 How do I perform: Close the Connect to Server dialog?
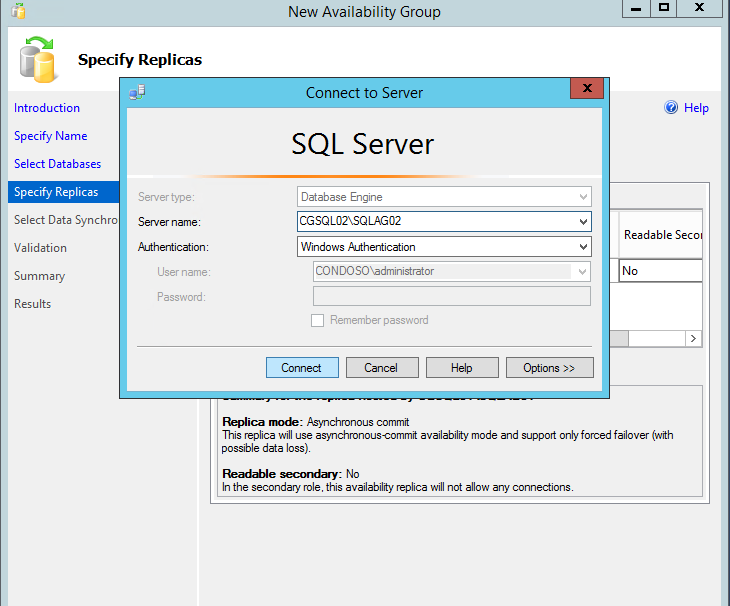[587, 88]
